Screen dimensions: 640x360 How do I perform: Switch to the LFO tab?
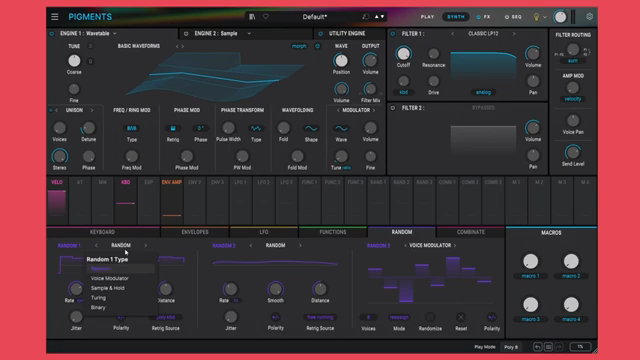pyautogui.click(x=264, y=232)
